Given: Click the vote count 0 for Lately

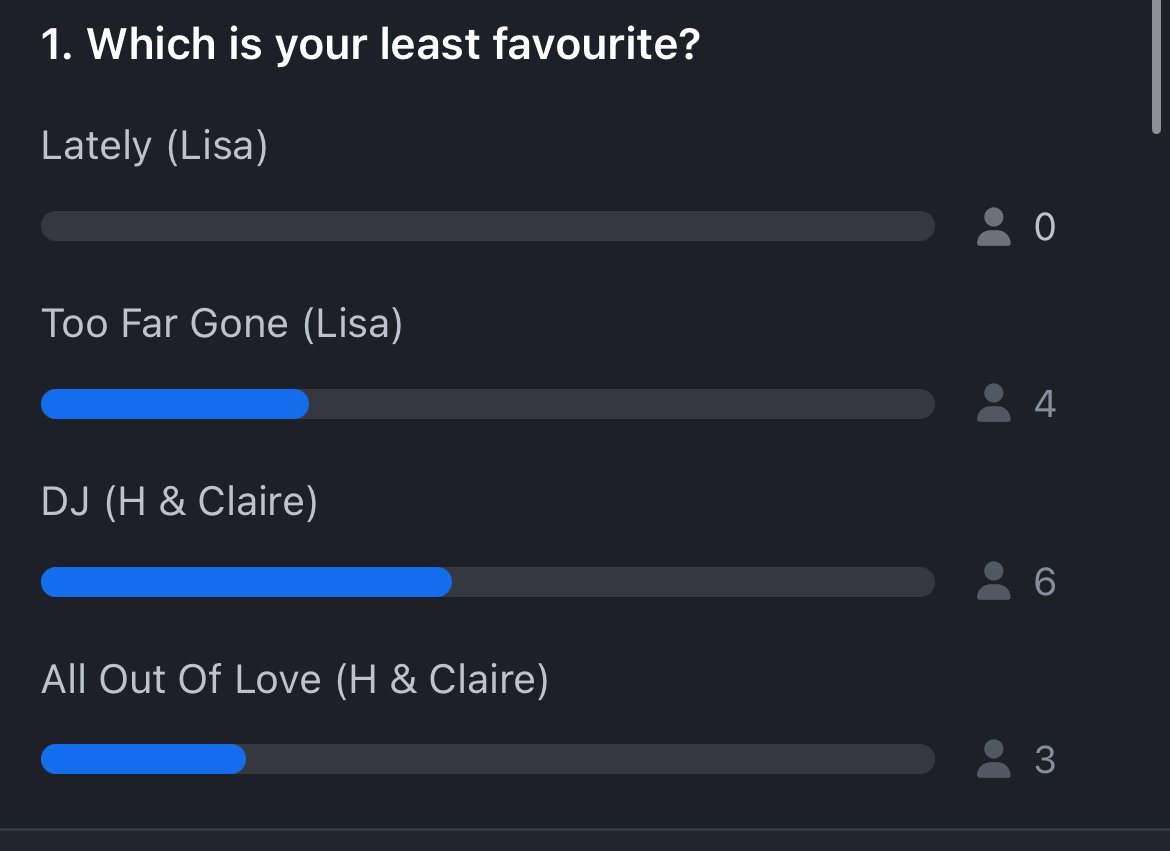Looking at the screenshot, I should (x=1045, y=227).
